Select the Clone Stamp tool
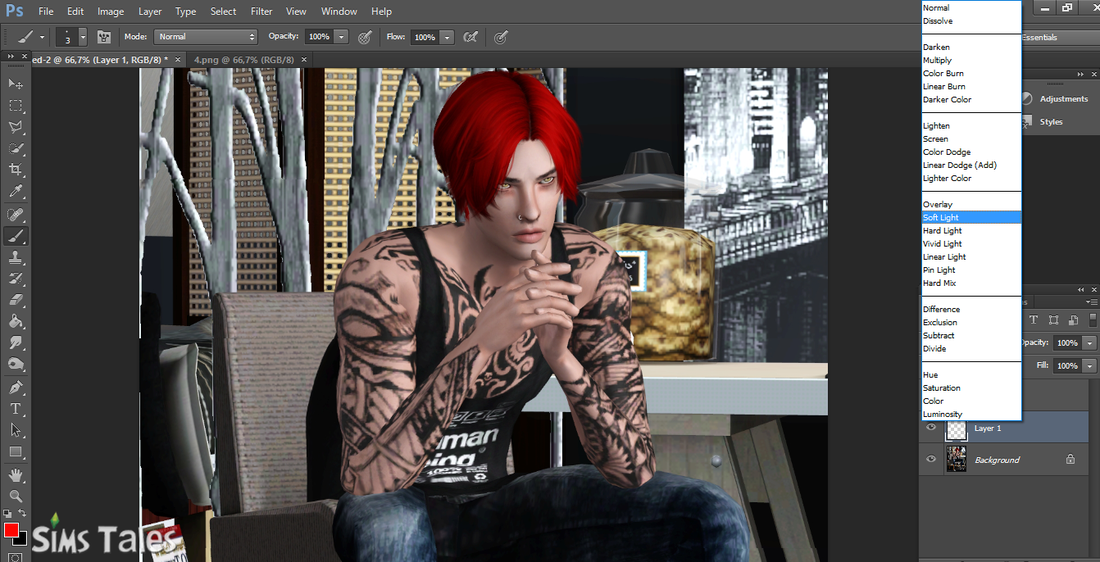 click(15, 257)
